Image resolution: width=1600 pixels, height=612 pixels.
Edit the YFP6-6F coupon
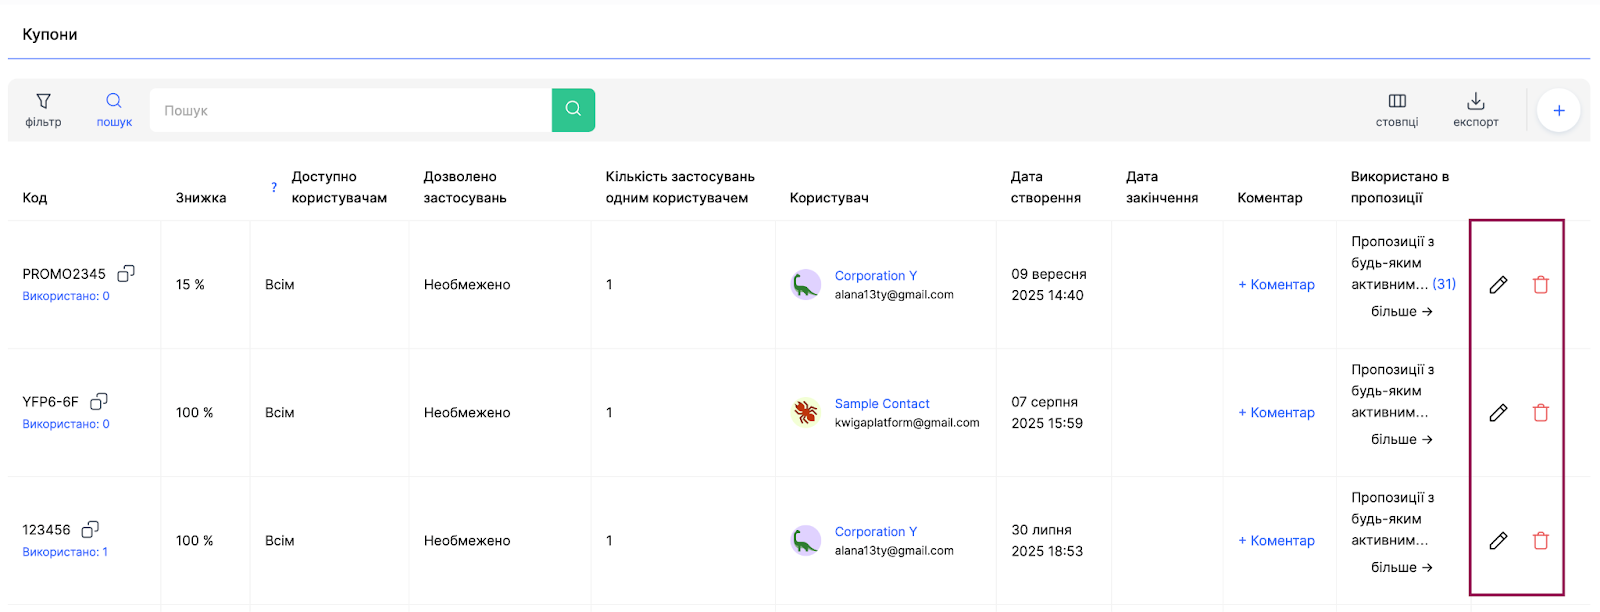pos(1498,413)
